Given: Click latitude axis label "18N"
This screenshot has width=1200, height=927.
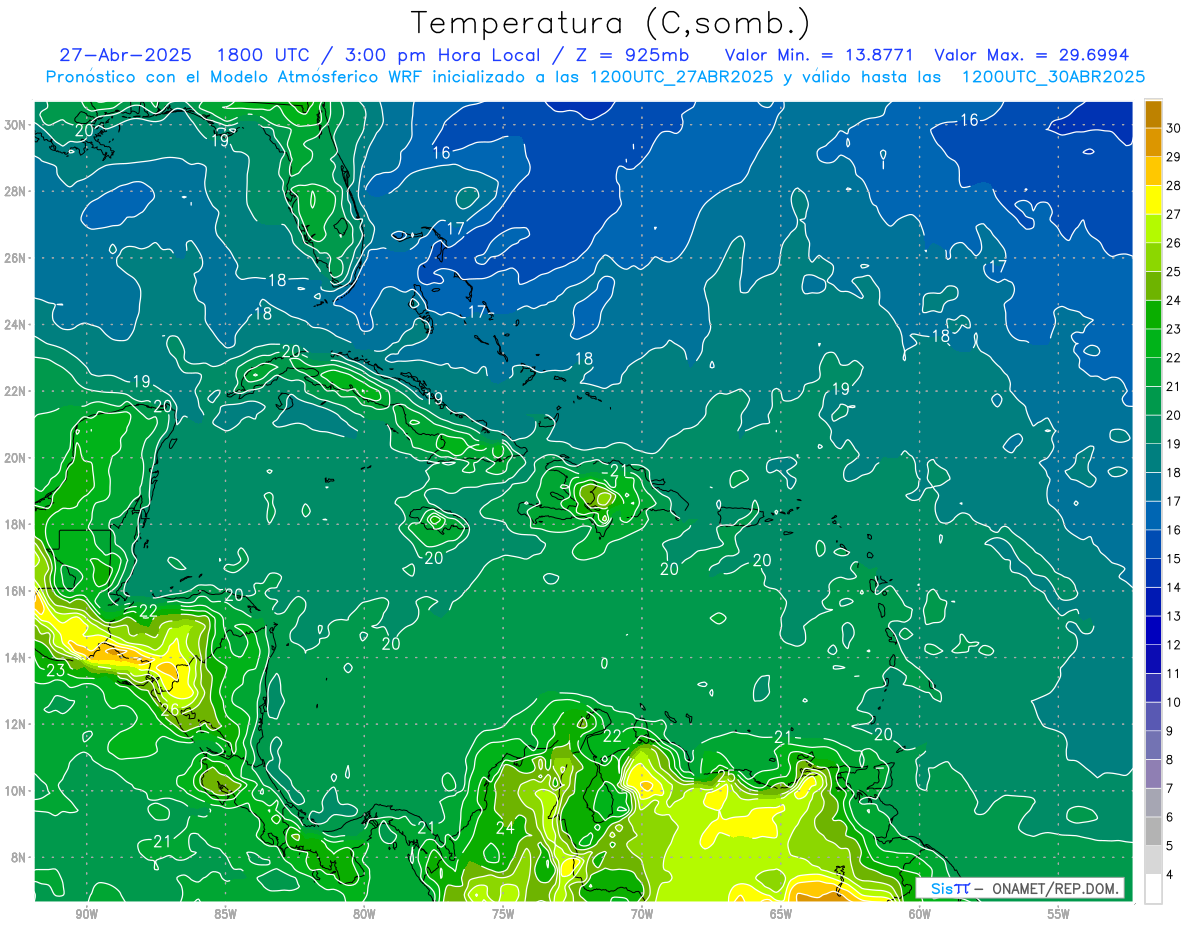Looking at the screenshot, I should point(15,524).
